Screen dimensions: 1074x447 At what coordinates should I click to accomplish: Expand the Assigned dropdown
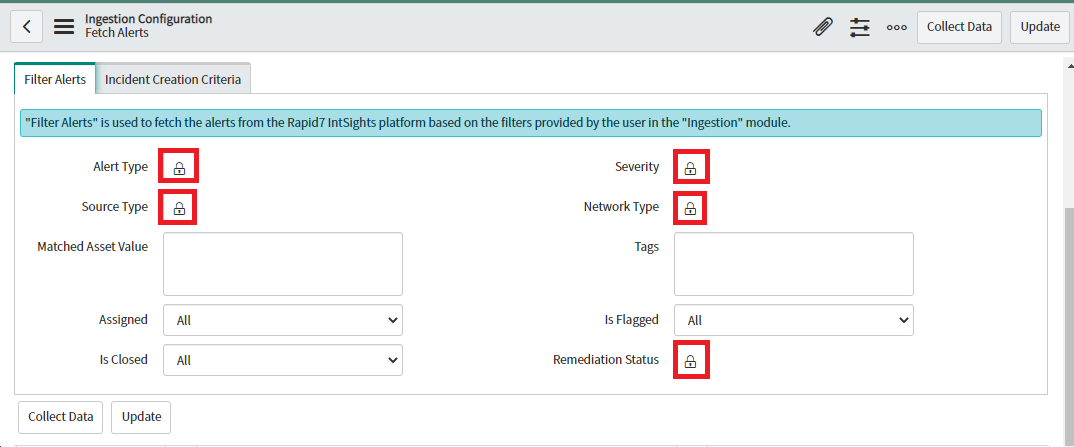pos(282,320)
